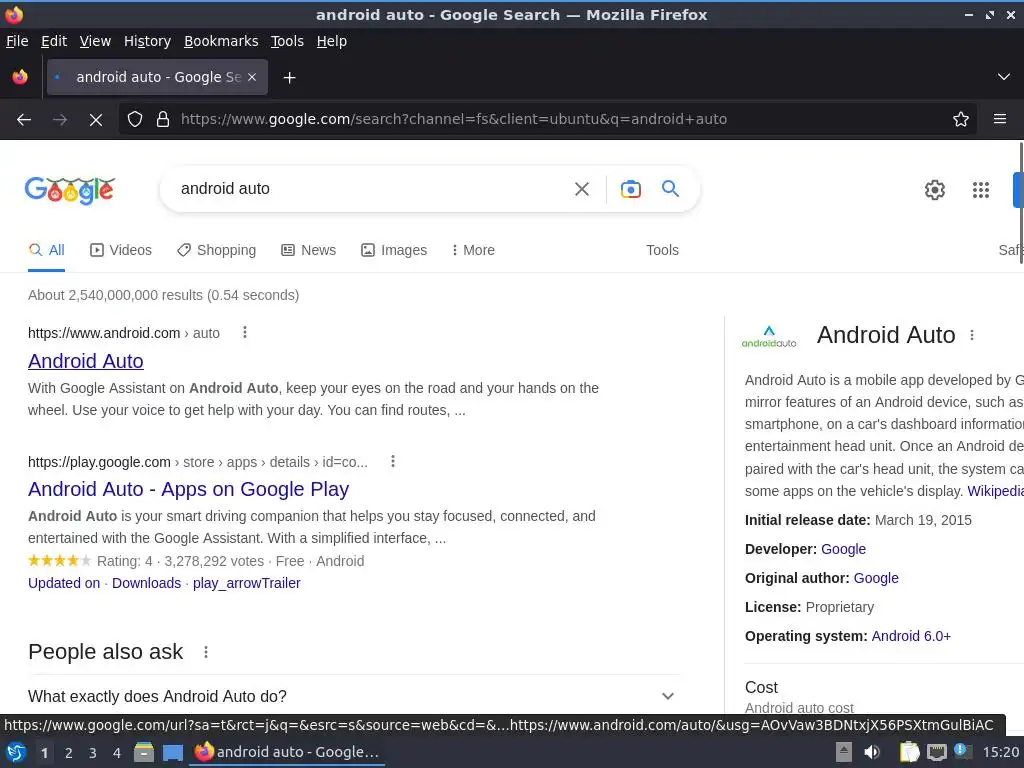Image resolution: width=1024 pixels, height=768 pixels.
Task: Open the Google apps grid icon
Action: pos(980,190)
